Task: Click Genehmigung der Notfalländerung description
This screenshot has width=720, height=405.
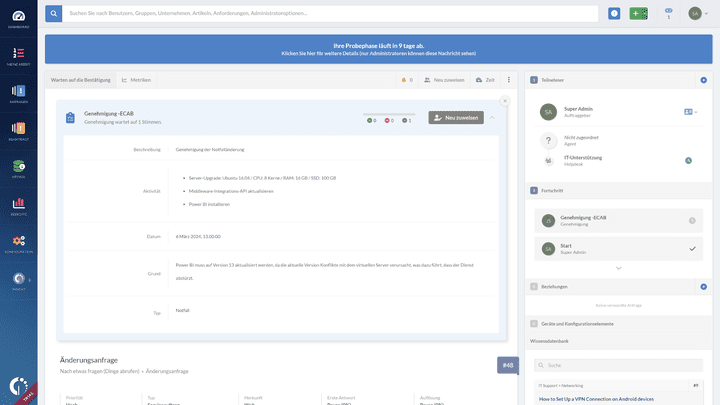Action: (x=210, y=150)
